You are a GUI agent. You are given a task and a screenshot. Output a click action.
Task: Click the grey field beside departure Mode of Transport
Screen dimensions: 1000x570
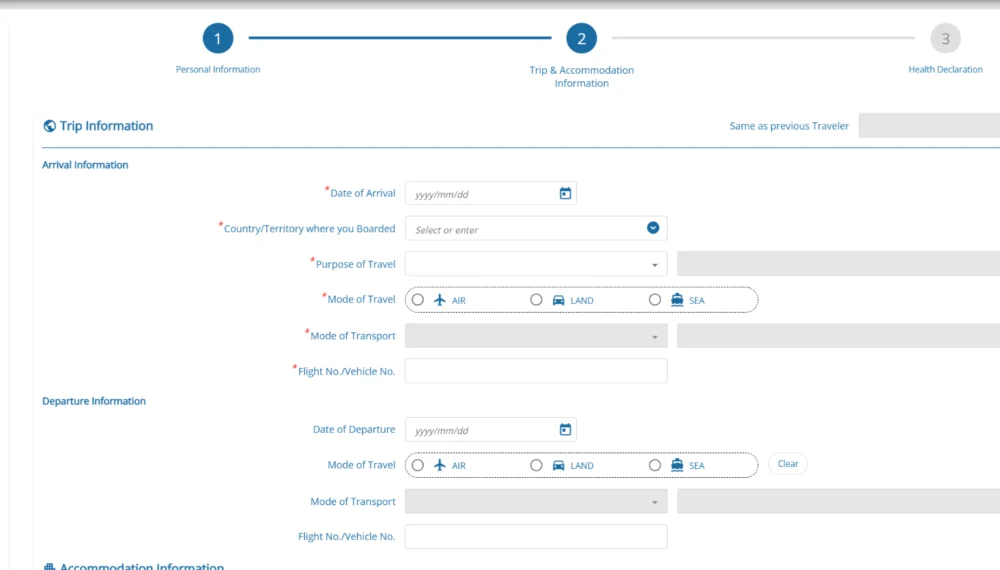(838, 501)
